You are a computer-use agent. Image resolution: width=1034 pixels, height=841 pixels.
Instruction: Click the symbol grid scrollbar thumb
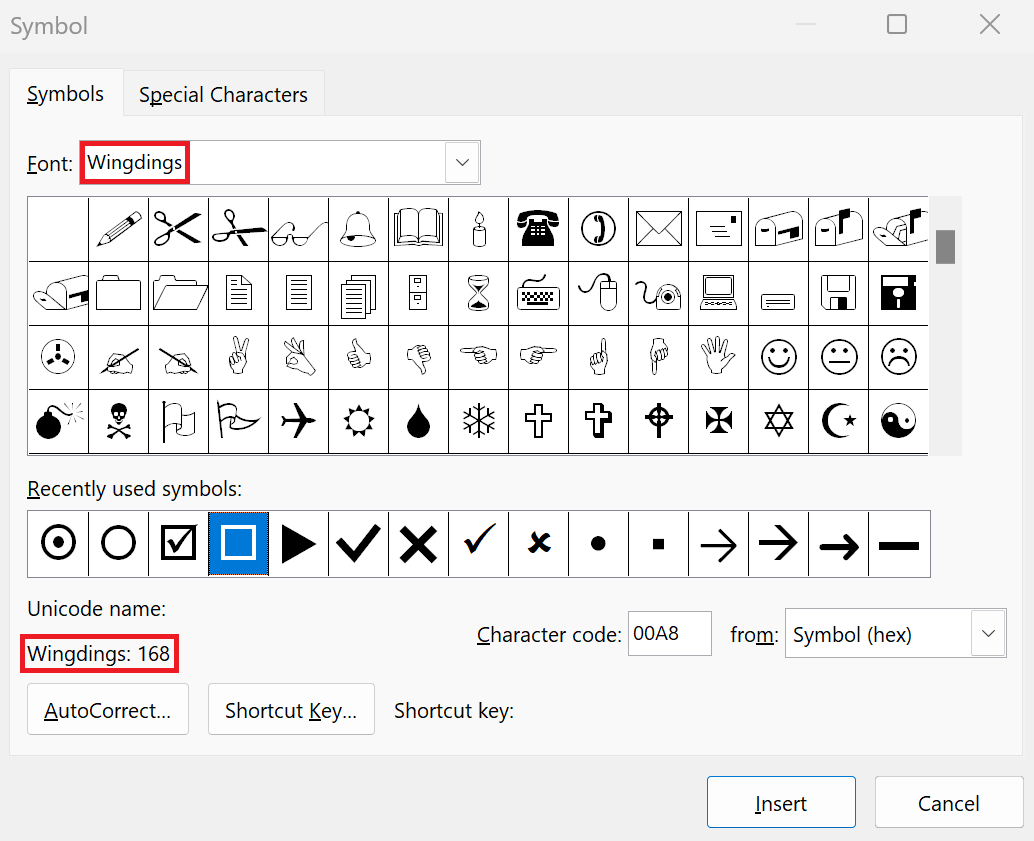click(945, 247)
